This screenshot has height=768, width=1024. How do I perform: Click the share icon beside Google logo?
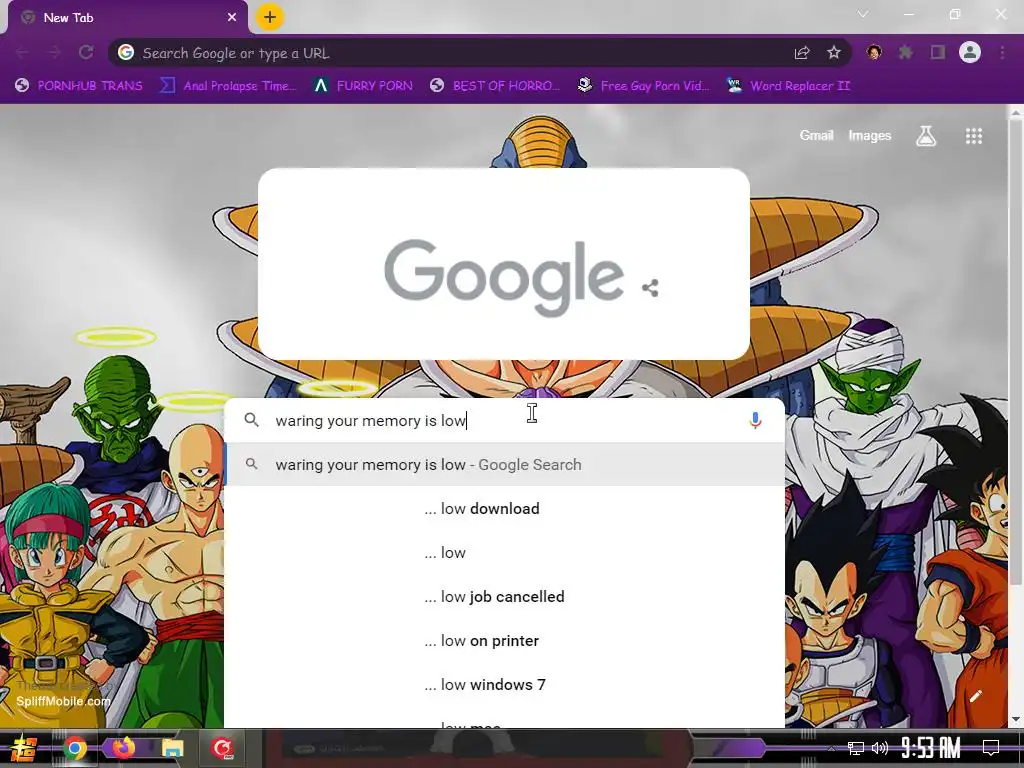pos(650,287)
